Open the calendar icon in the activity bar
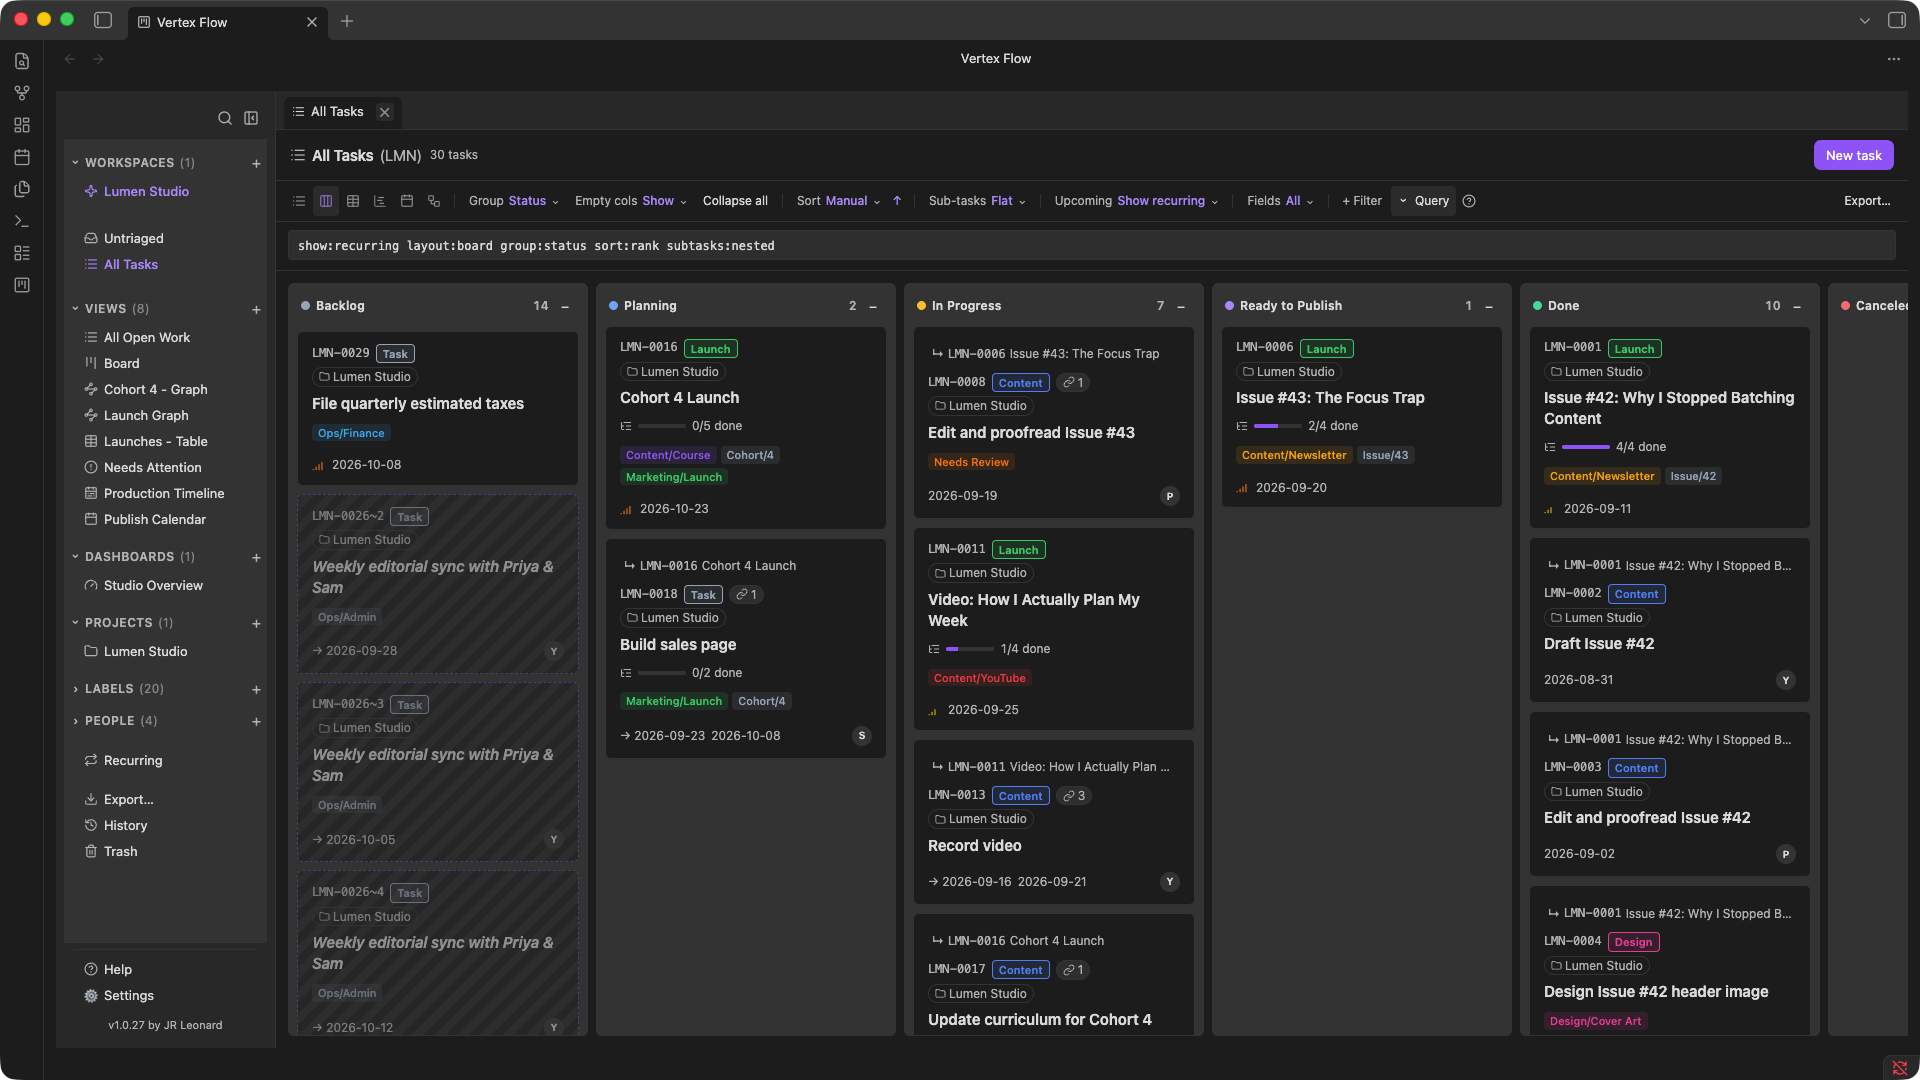This screenshot has height=1080, width=1920. click(22, 157)
